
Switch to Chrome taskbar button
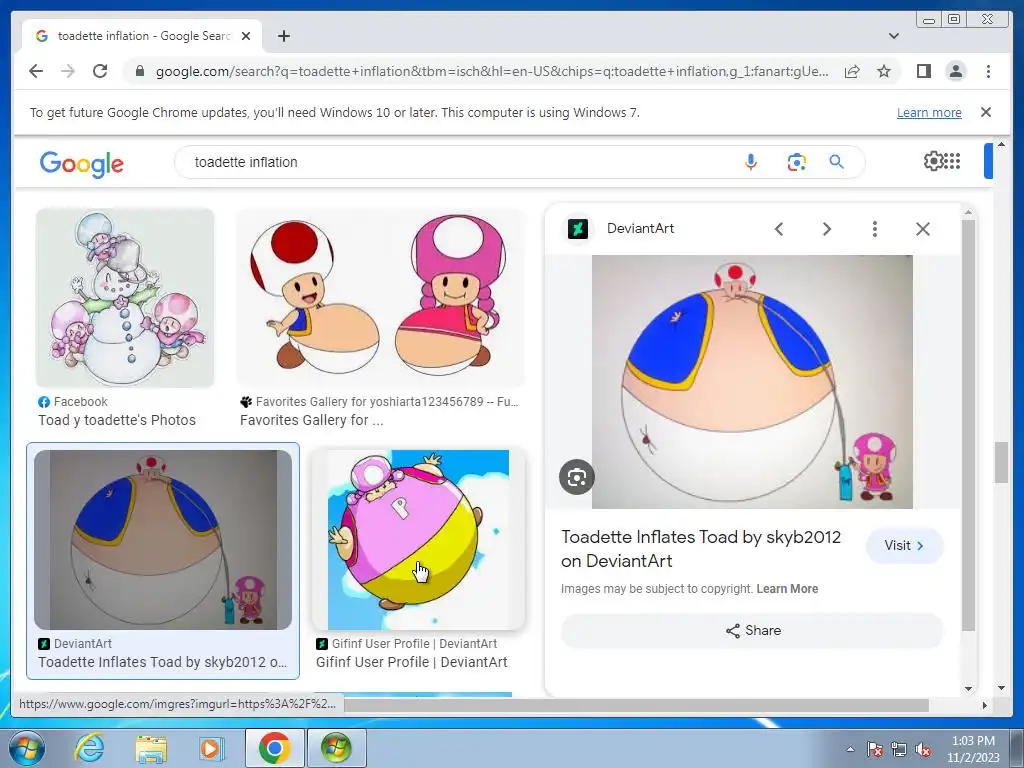pos(274,748)
